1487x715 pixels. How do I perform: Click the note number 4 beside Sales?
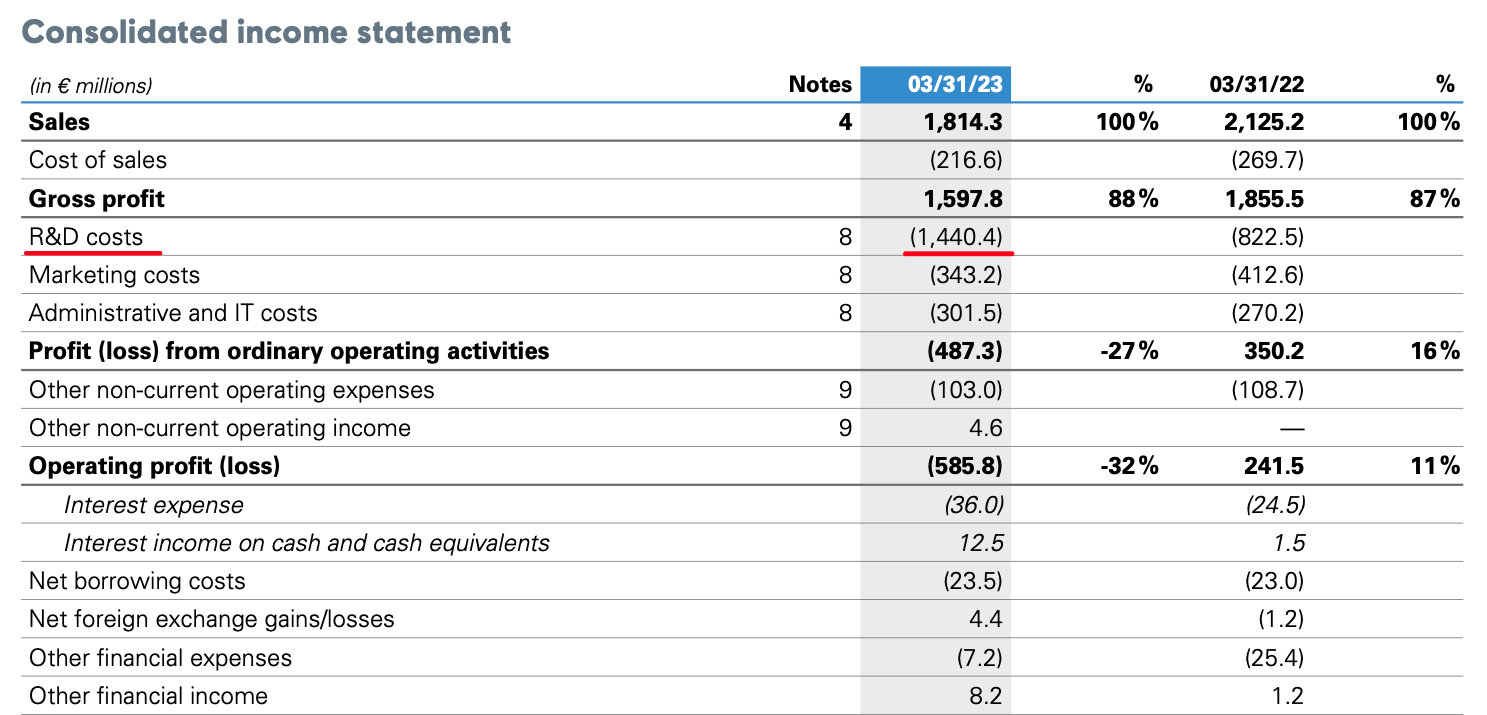(x=845, y=122)
